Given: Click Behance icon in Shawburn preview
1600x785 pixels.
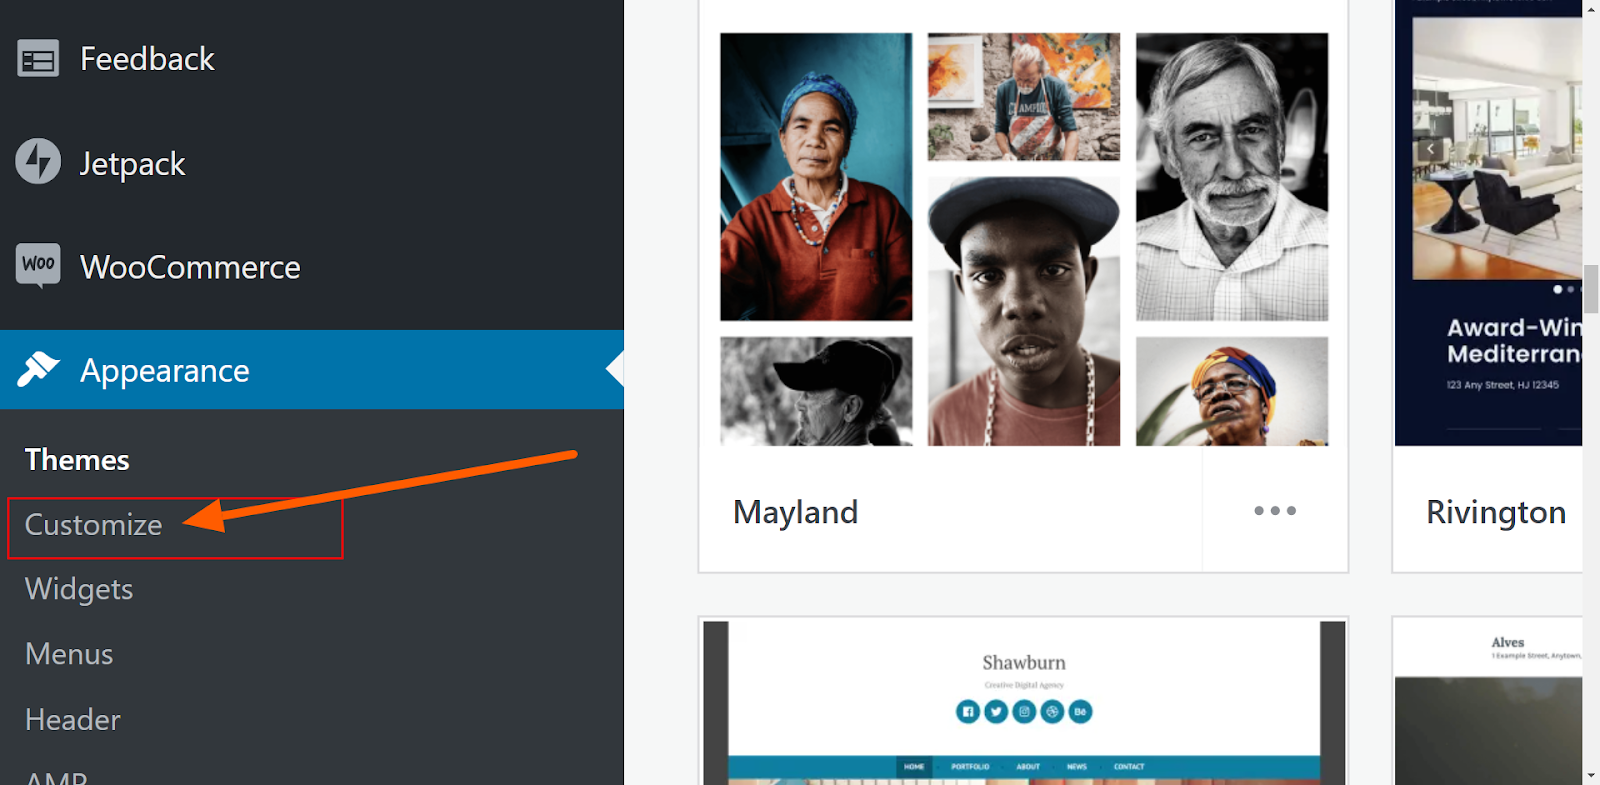Looking at the screenshot, I should [x=1080, y=711].
